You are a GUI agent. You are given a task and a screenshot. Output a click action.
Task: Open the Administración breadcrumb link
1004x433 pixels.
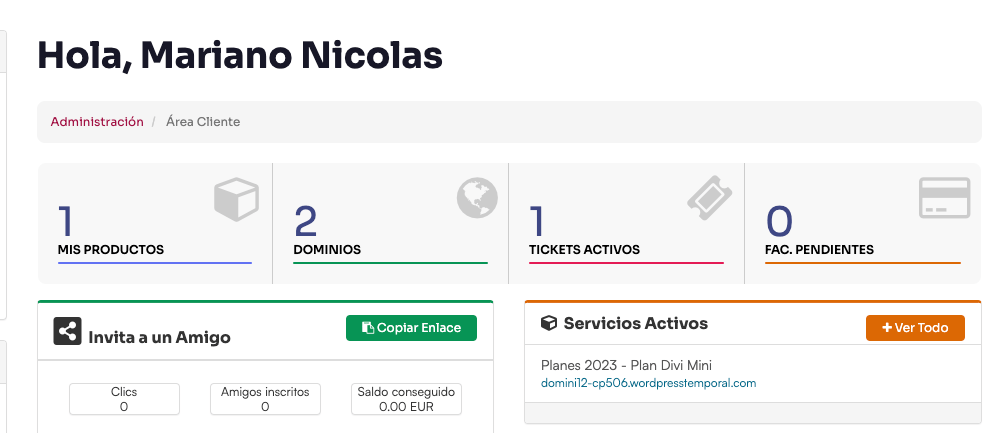coord(97,122)
